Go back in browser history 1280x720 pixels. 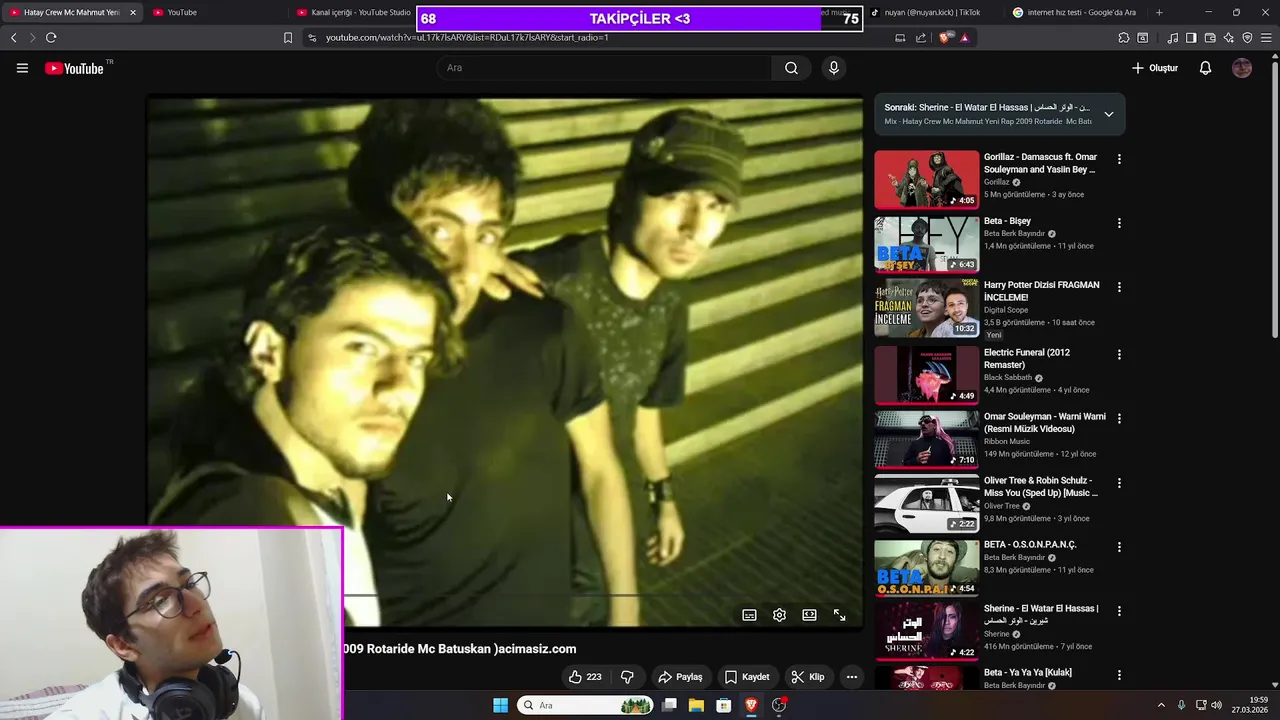(x=13, y=38)
